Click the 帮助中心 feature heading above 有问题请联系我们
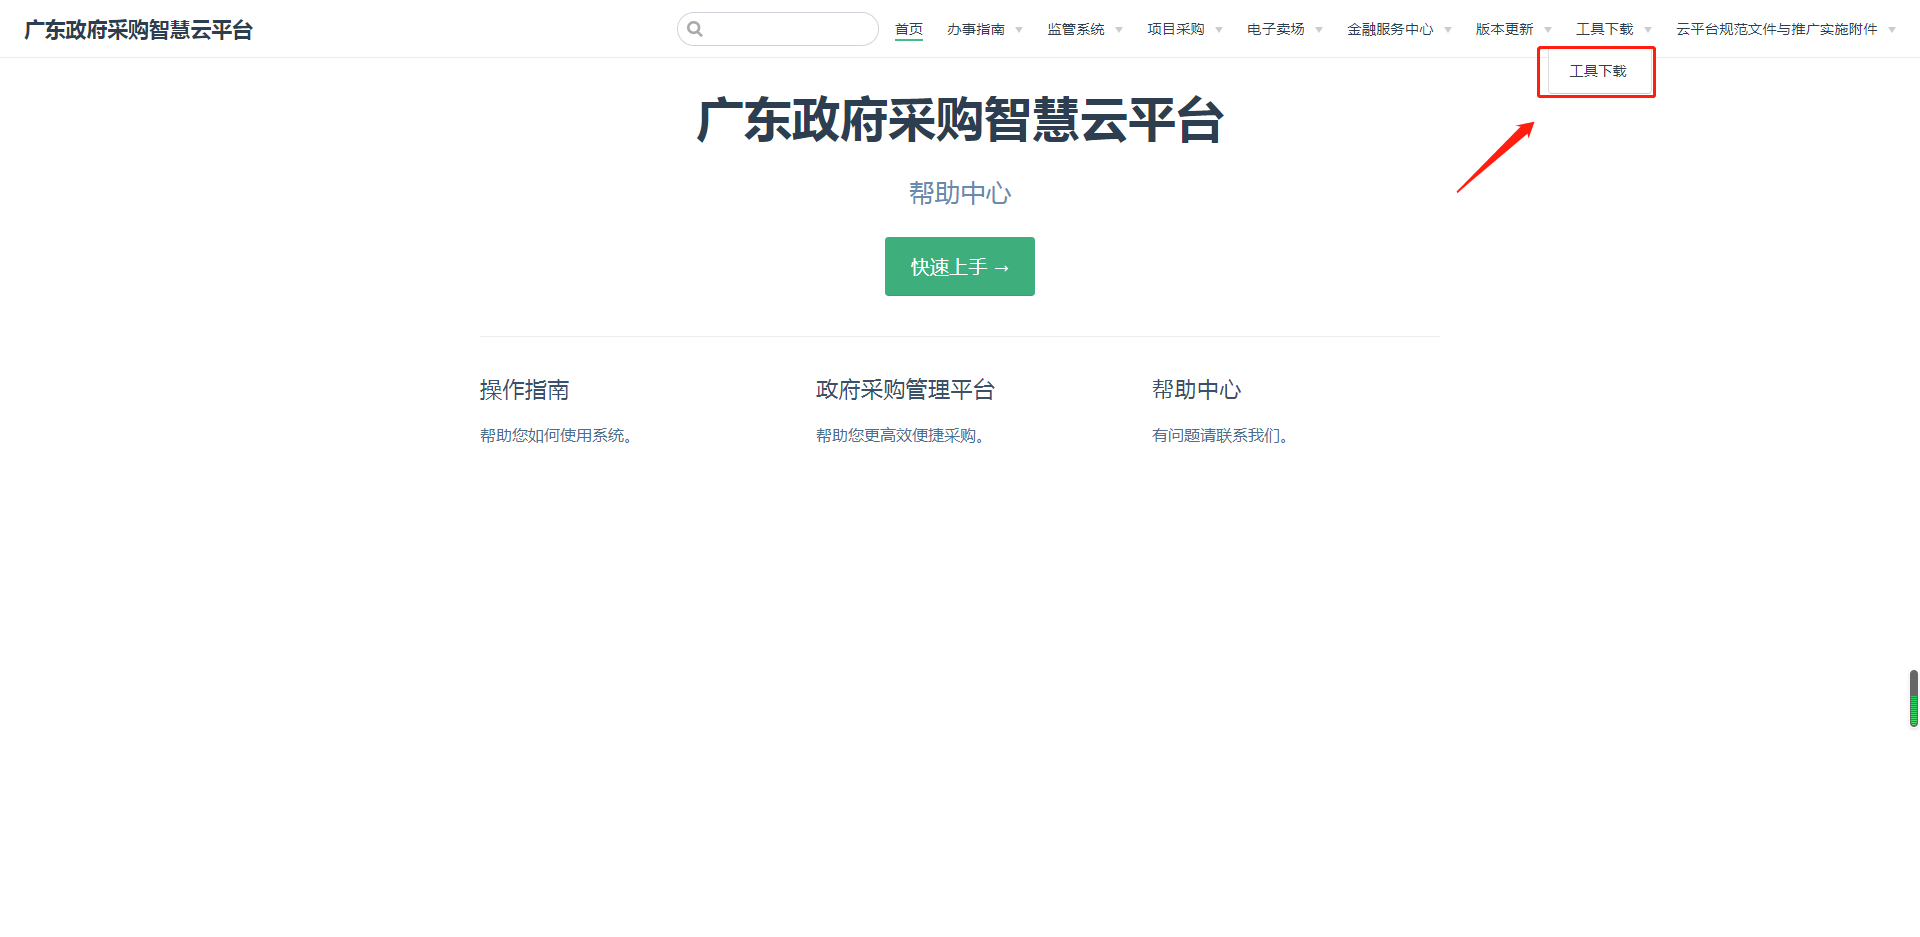Viewport: 1920px width, 937px height. pos(1196,389)
